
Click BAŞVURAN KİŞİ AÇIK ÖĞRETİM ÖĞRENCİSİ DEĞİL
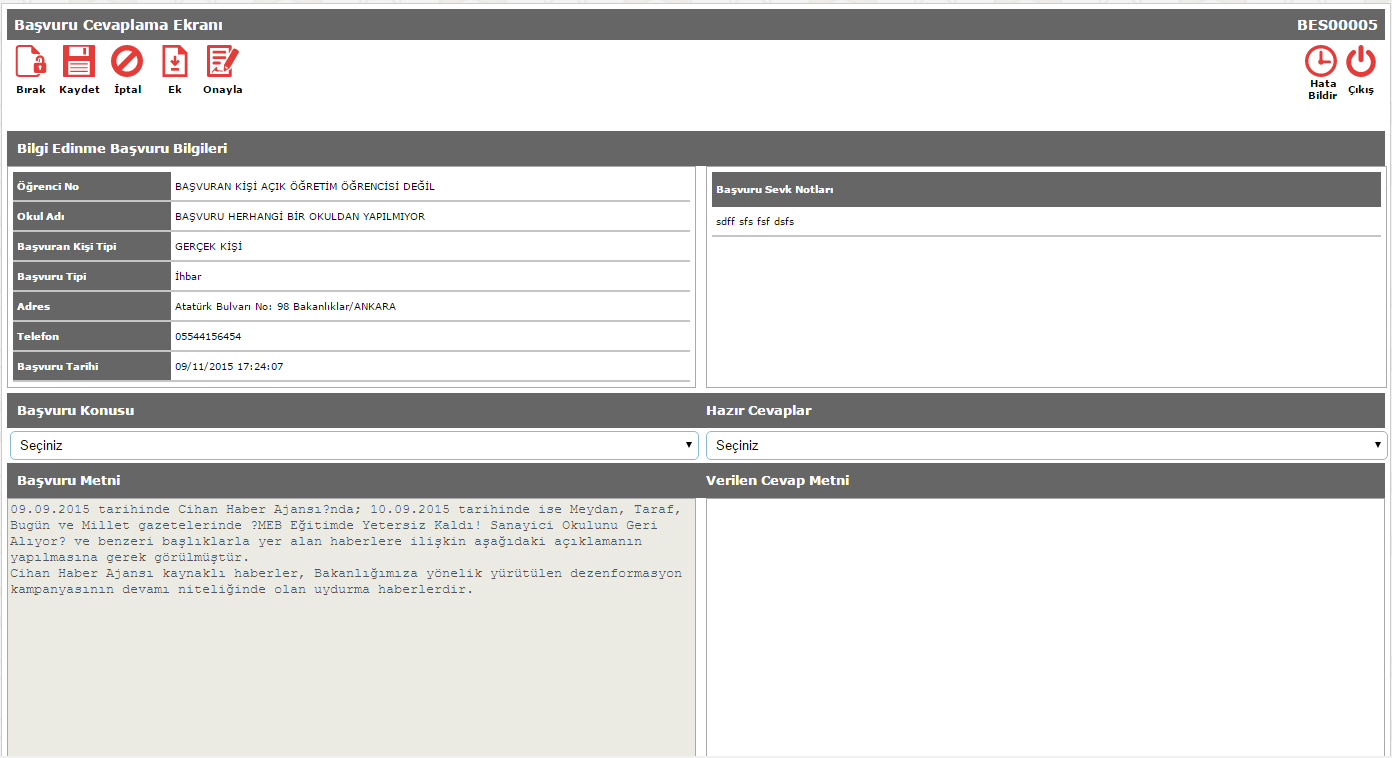(305, 187)
